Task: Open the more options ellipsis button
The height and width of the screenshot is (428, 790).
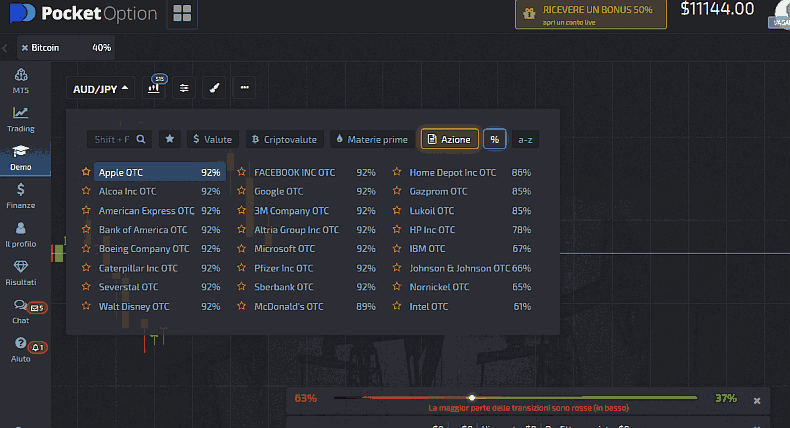Action: pyautogui.click(x=244, y=88)
